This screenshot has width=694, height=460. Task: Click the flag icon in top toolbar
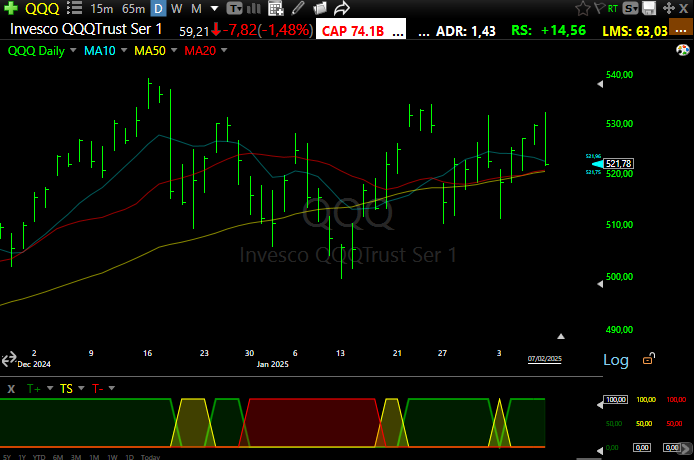point(599,8)
